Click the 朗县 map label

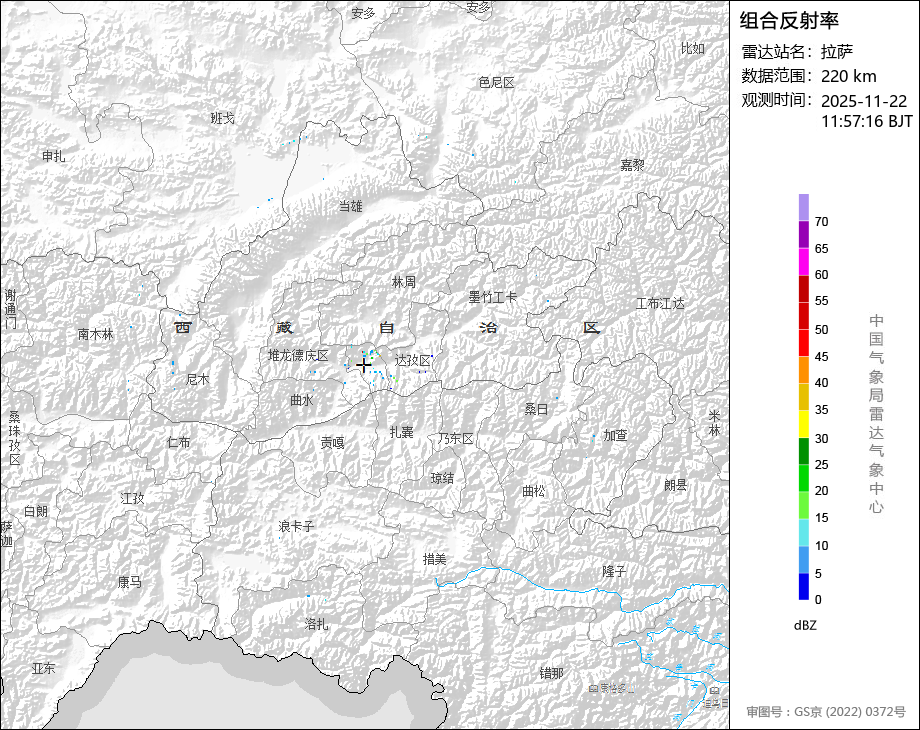[x=675, y=485]
